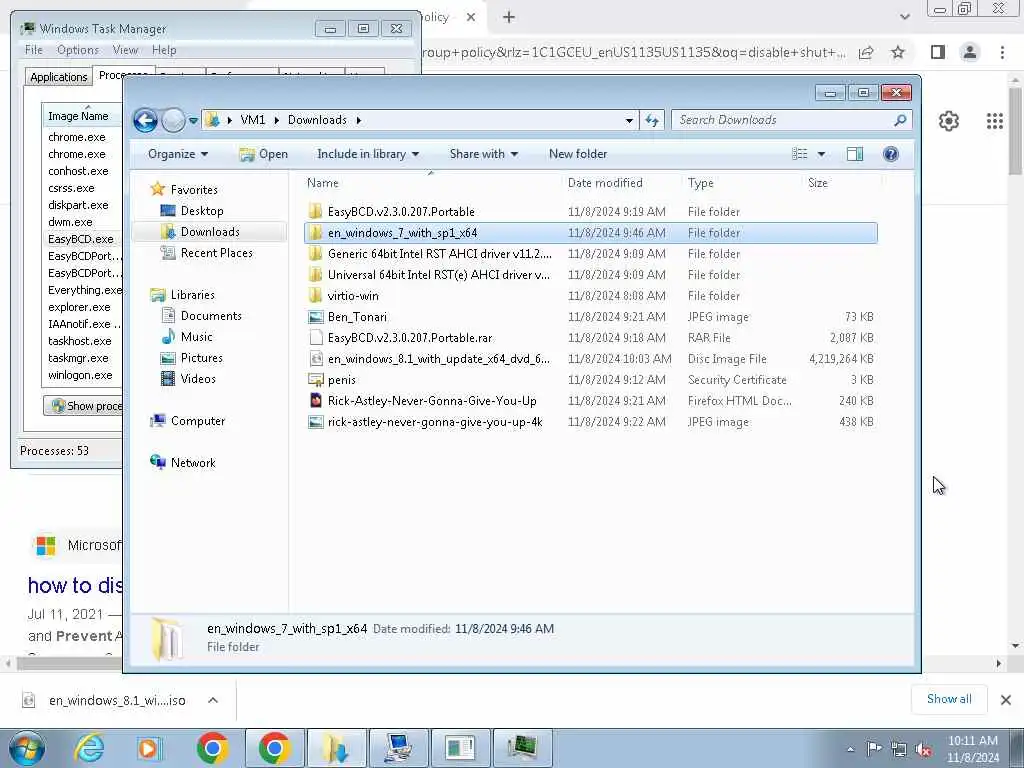Expand Share with dropdown
1024x768 pixels.
tap(484, 154)
